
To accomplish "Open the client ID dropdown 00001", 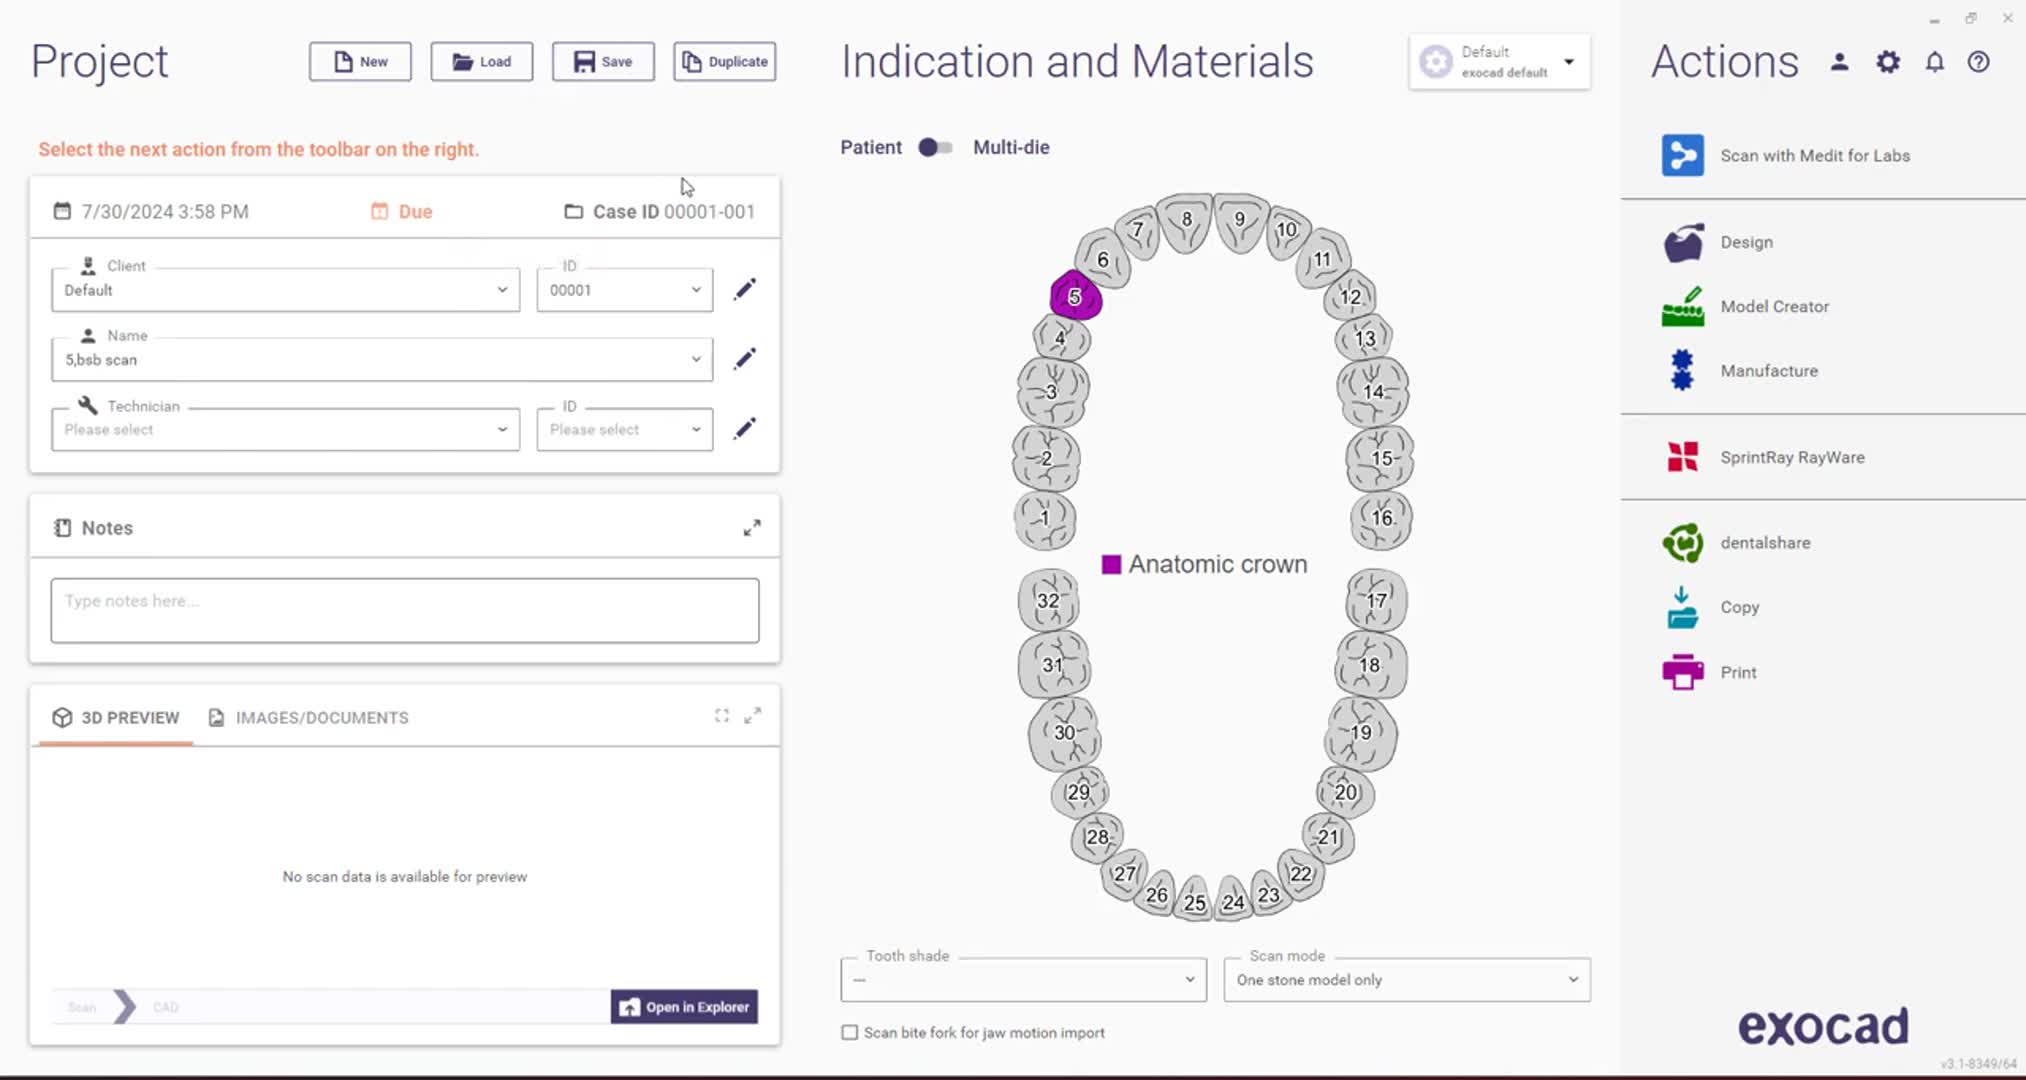I will pyautogui.click(x=624, y=290).
